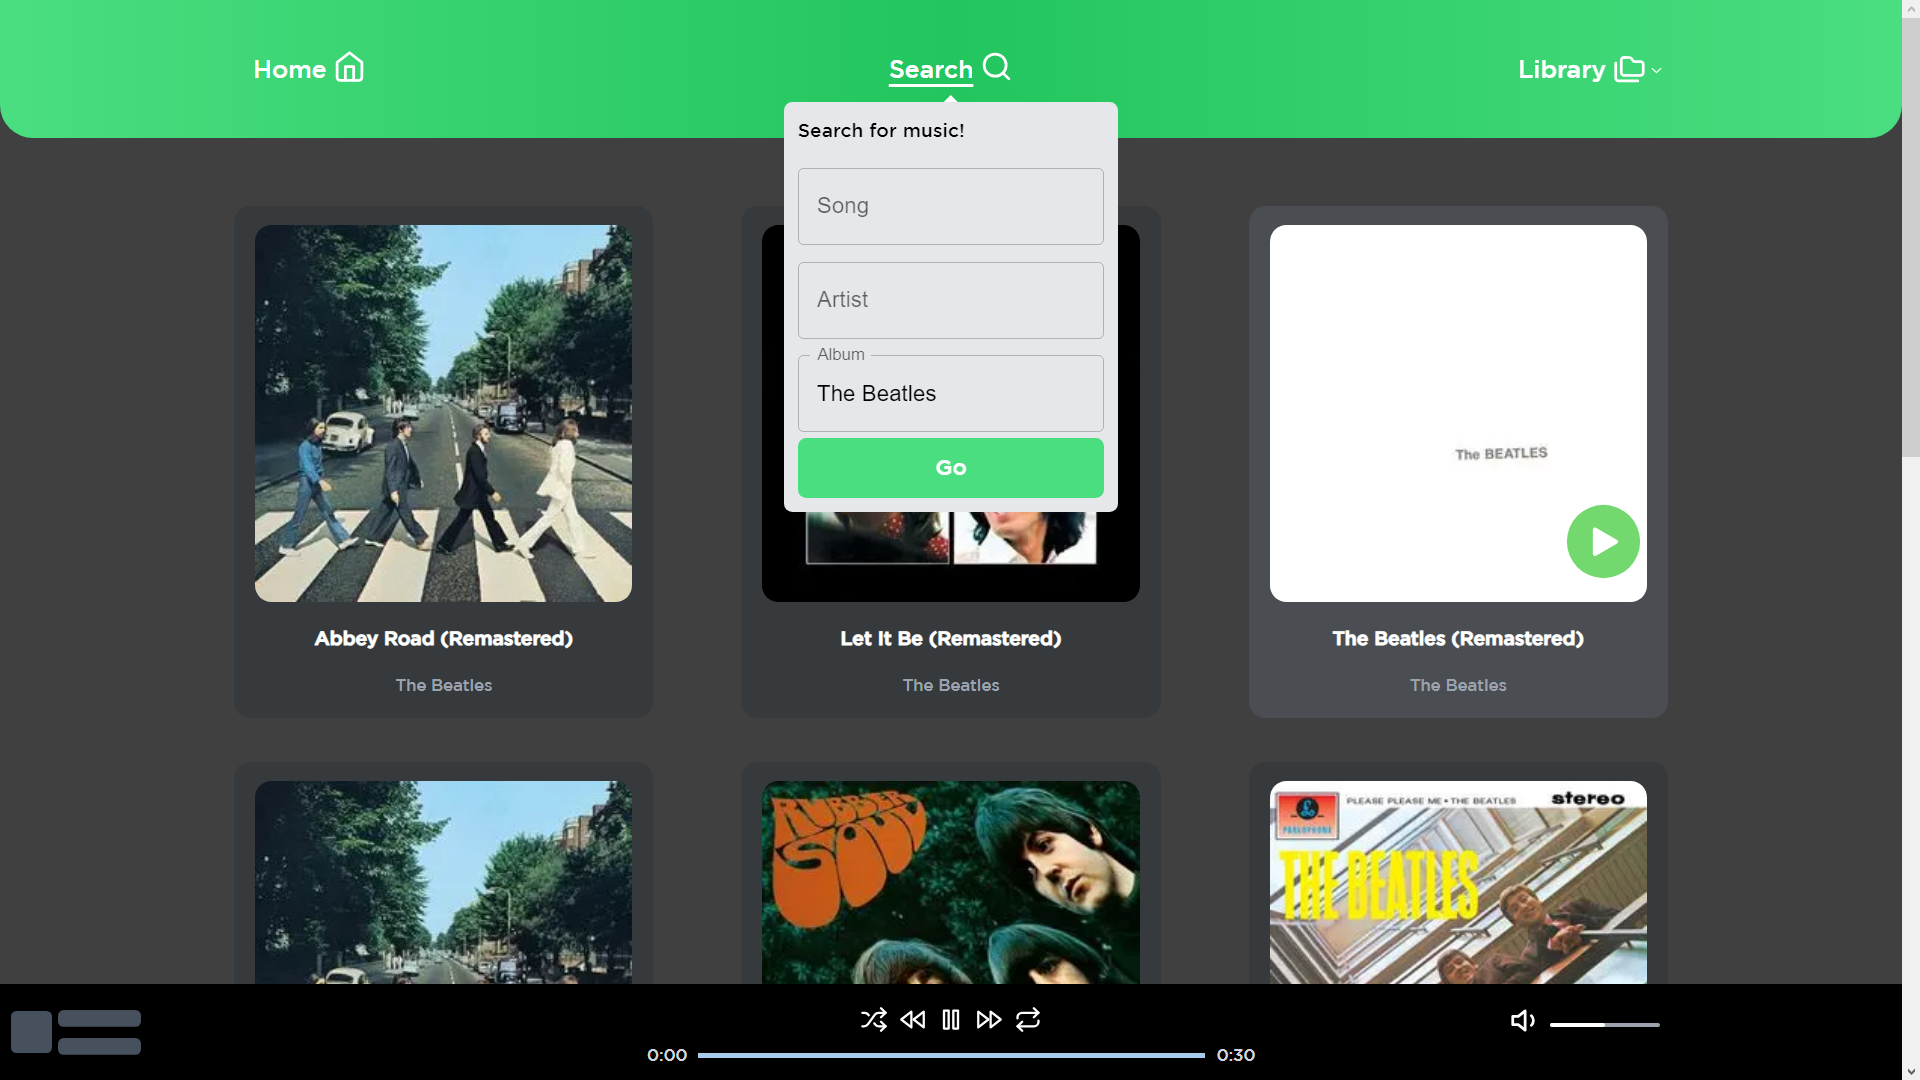Play The Beatles (Remastered) with green play button
1920x1080 pixels.
[1603, 541]
